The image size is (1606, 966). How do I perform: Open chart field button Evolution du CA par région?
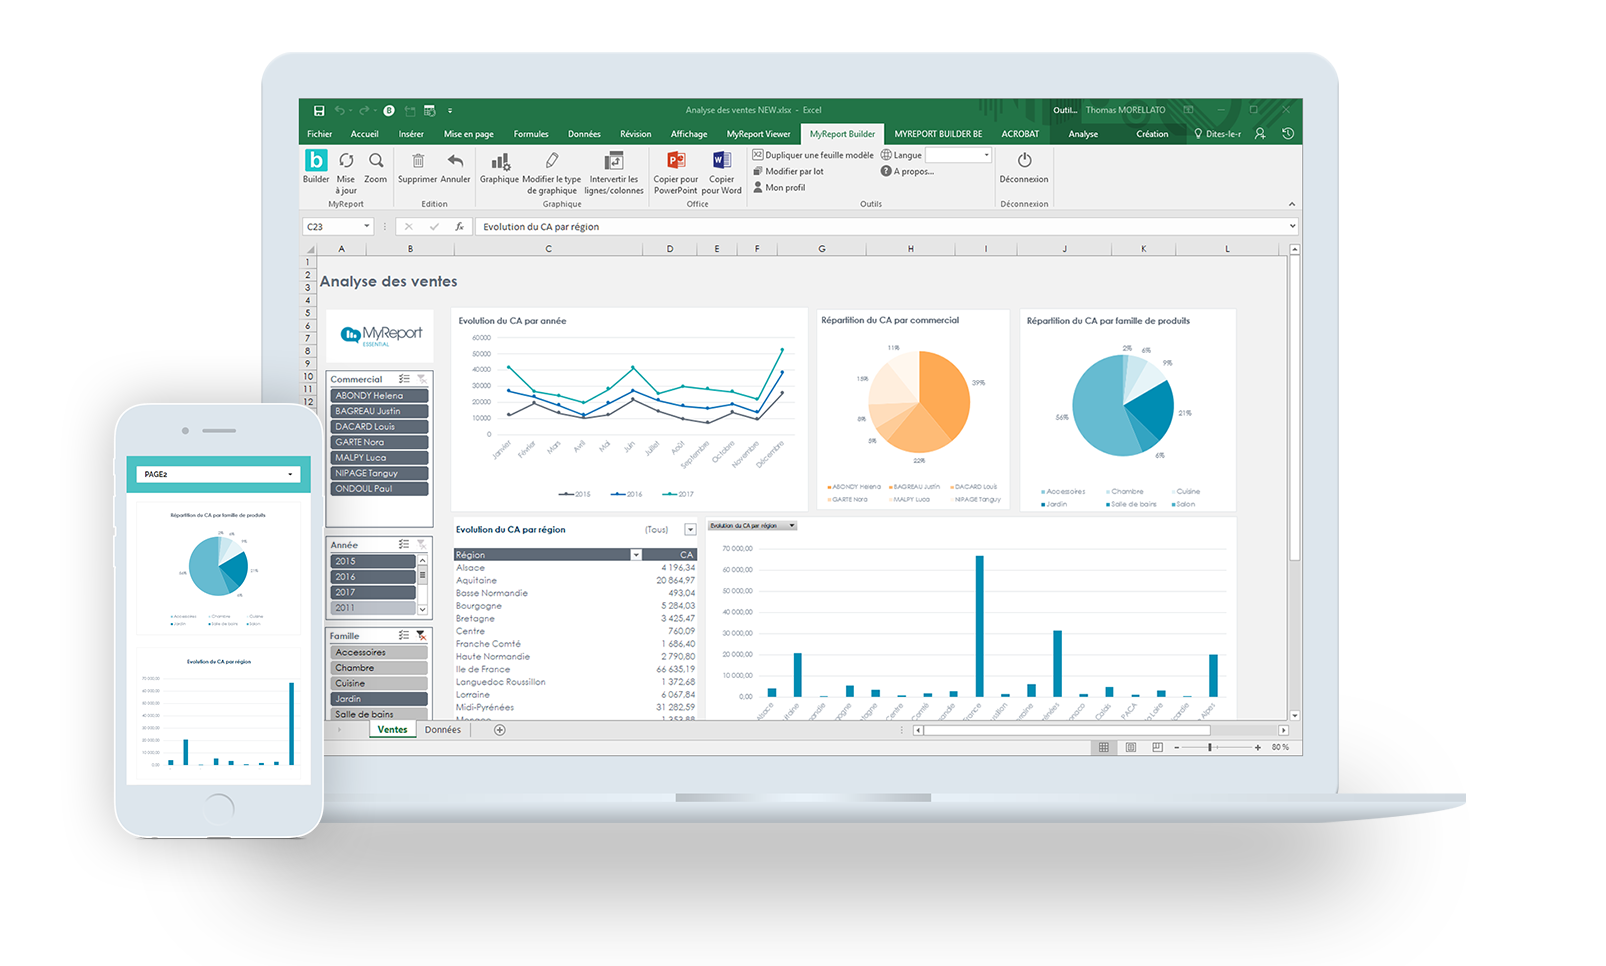[x=752, y=526]
